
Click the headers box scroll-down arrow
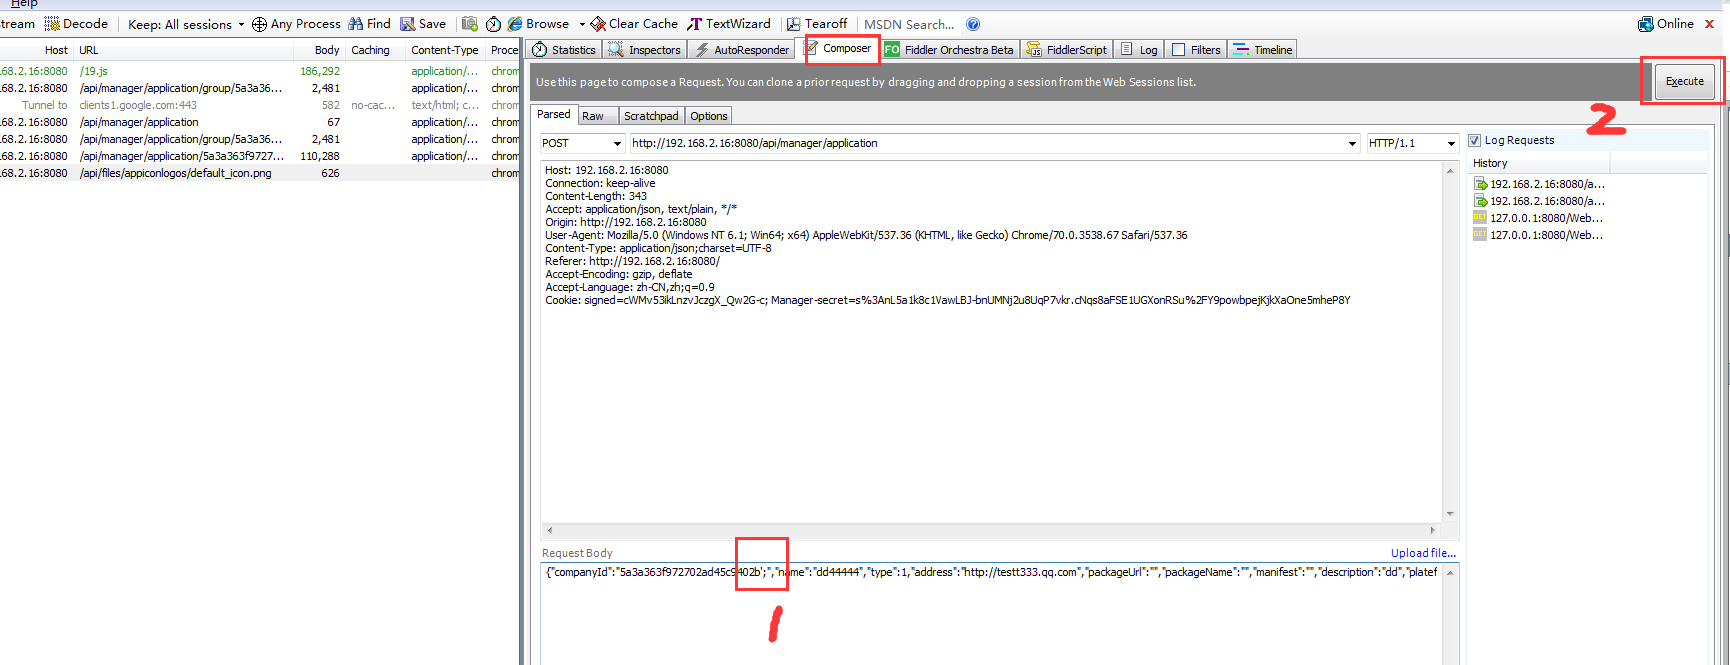tap(1450, 513)
